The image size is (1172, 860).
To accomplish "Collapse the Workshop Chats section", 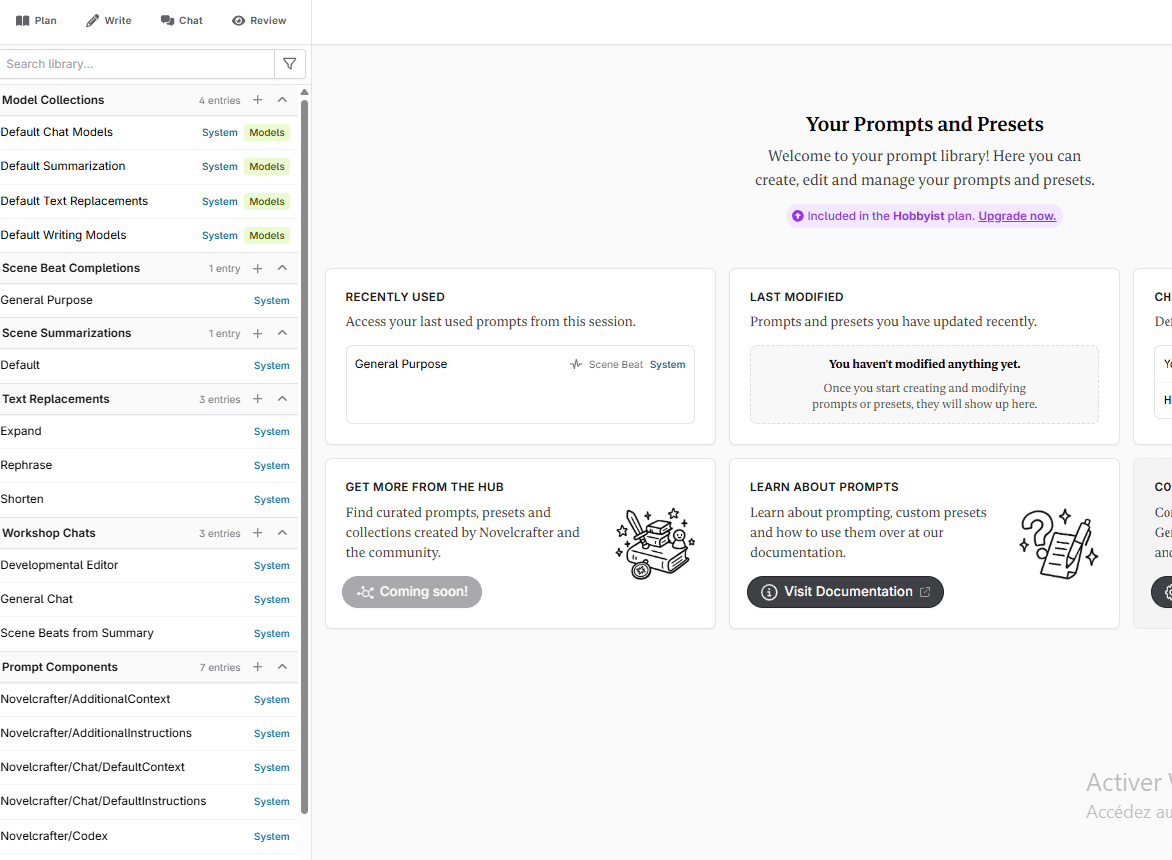I will [x=282, y=533].
